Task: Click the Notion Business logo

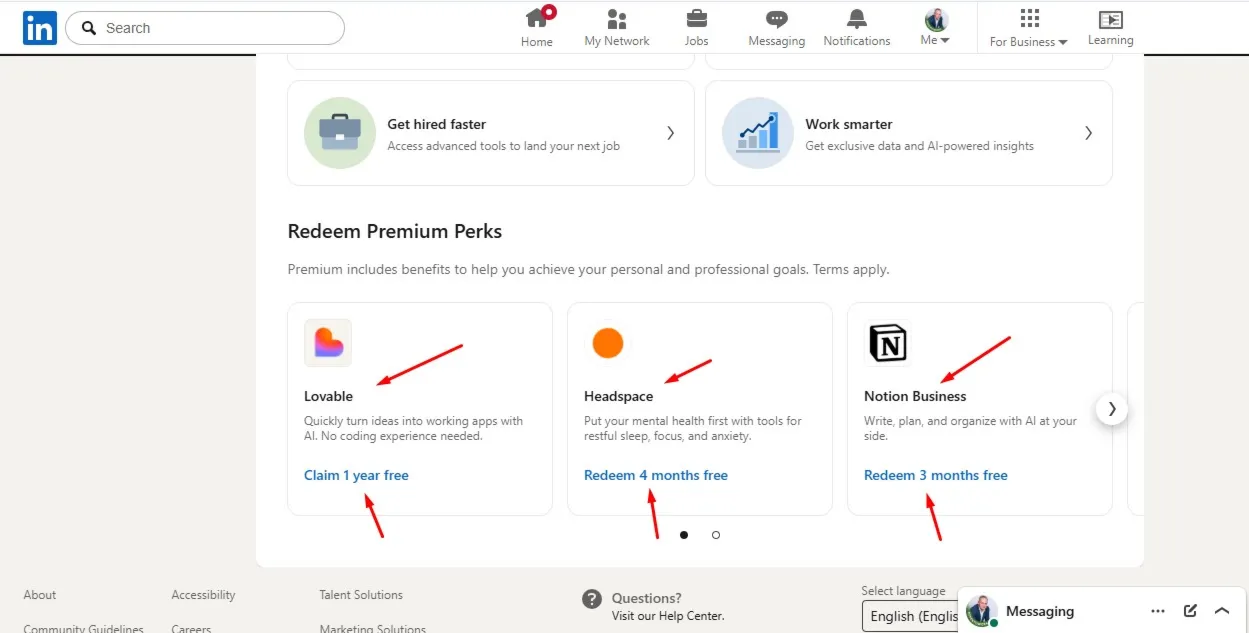Action: (888, 343)
